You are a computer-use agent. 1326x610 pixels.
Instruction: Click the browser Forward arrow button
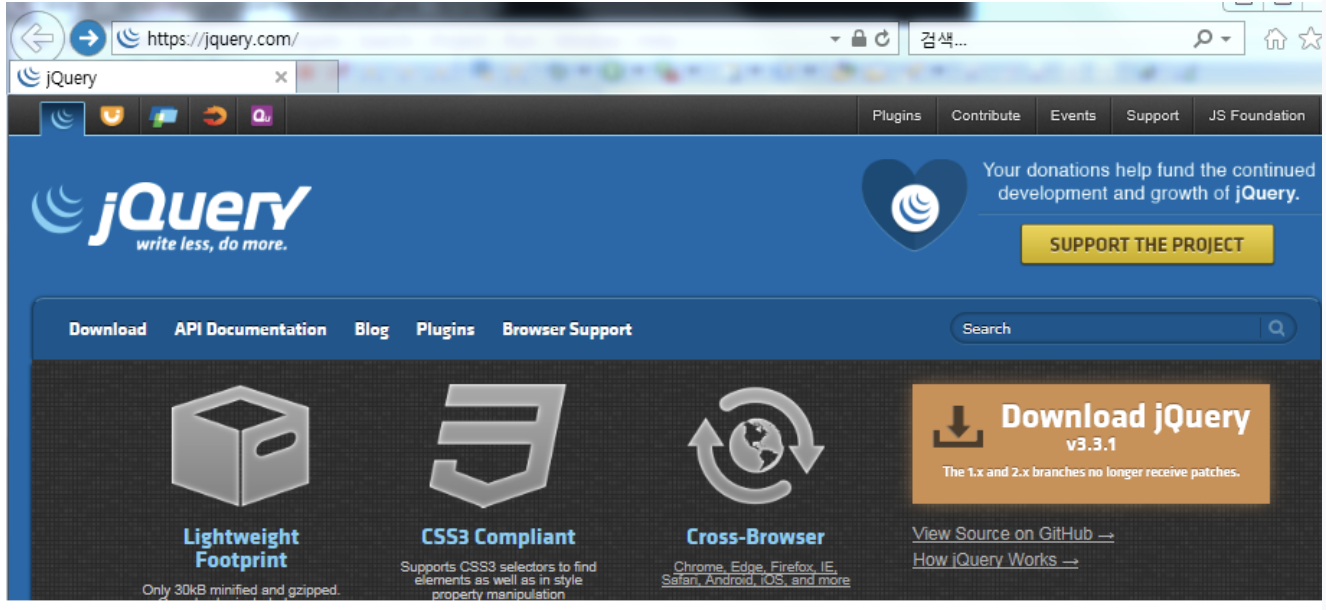(x=88, y=39)
